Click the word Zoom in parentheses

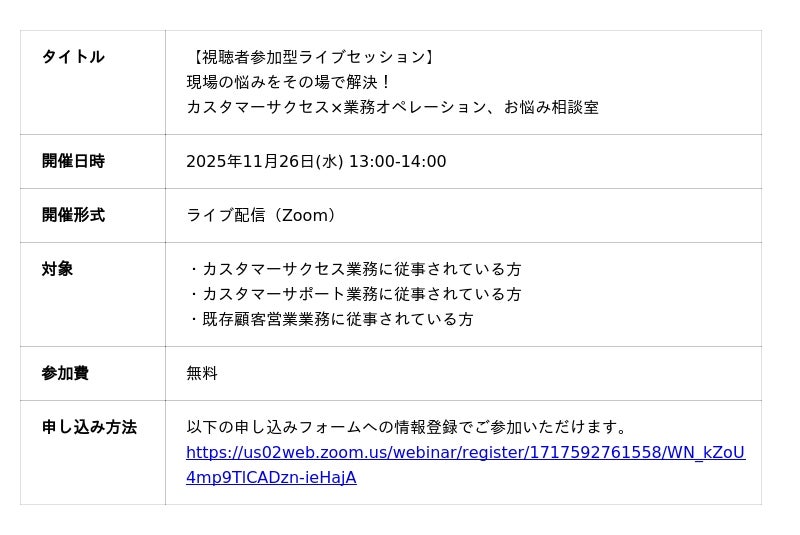pyautogui.click(x=305, y=216)
